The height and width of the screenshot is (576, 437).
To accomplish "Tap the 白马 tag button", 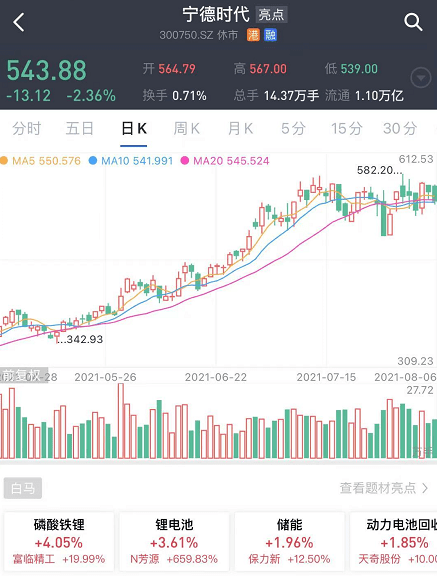I will point(23,488).
